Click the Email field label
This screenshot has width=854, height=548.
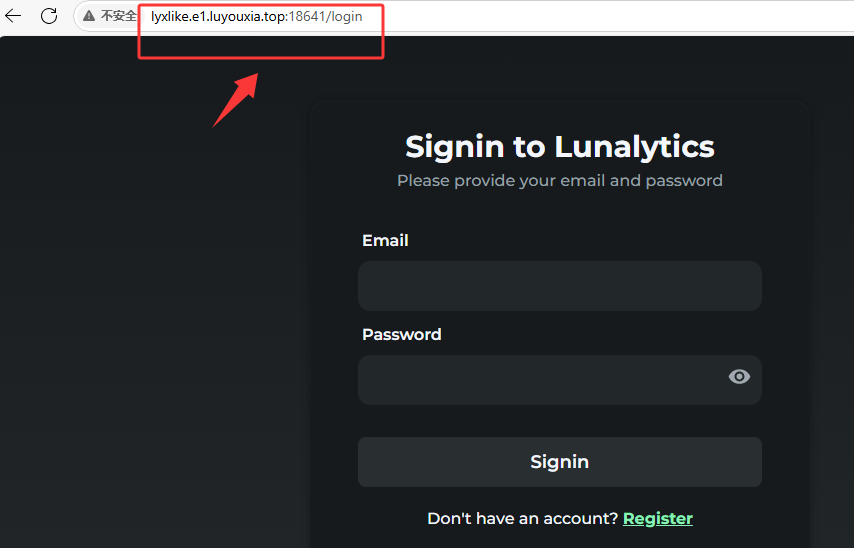click(x=385, y=240)
